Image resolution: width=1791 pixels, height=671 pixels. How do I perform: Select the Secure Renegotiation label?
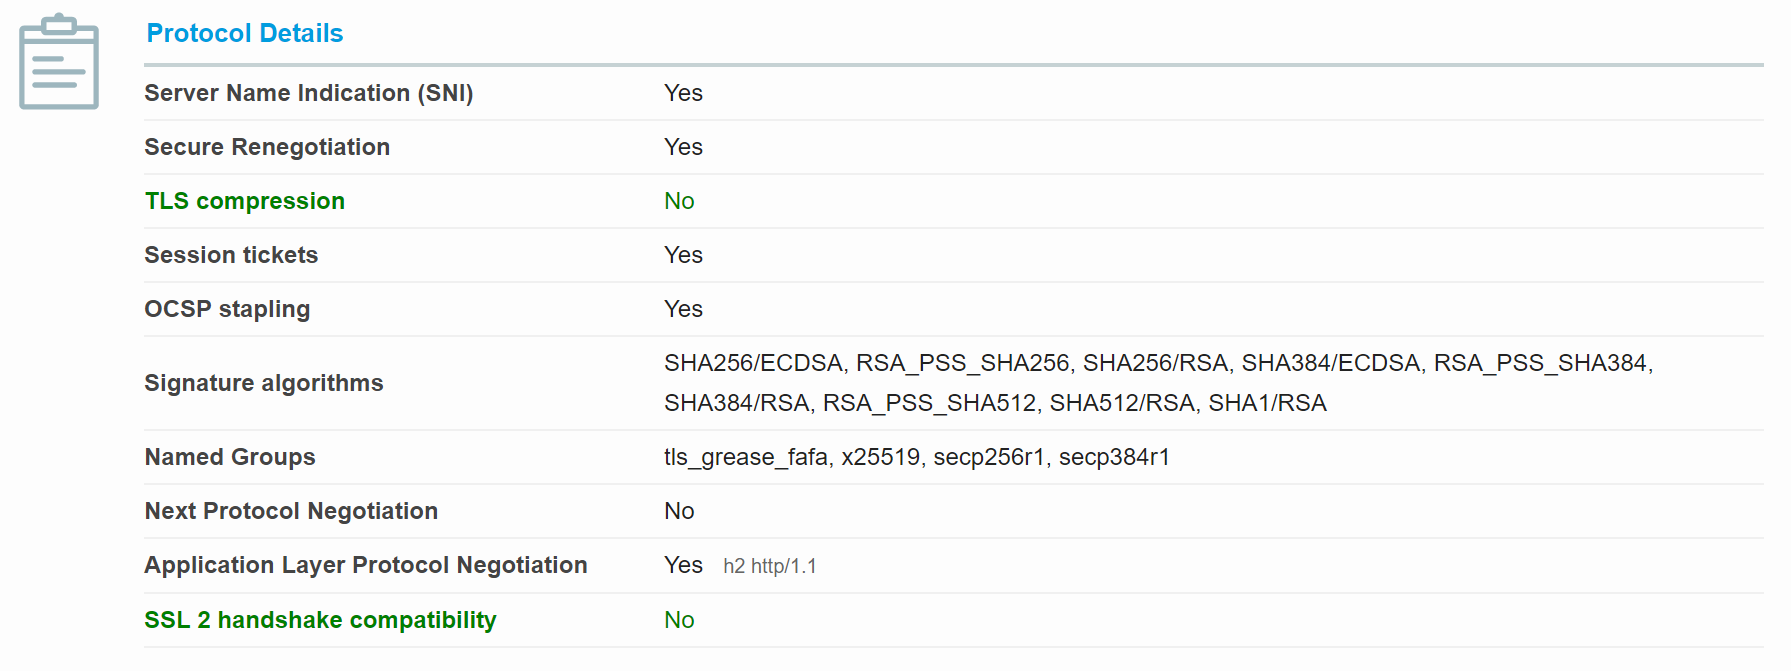click(x=267, y=147)
